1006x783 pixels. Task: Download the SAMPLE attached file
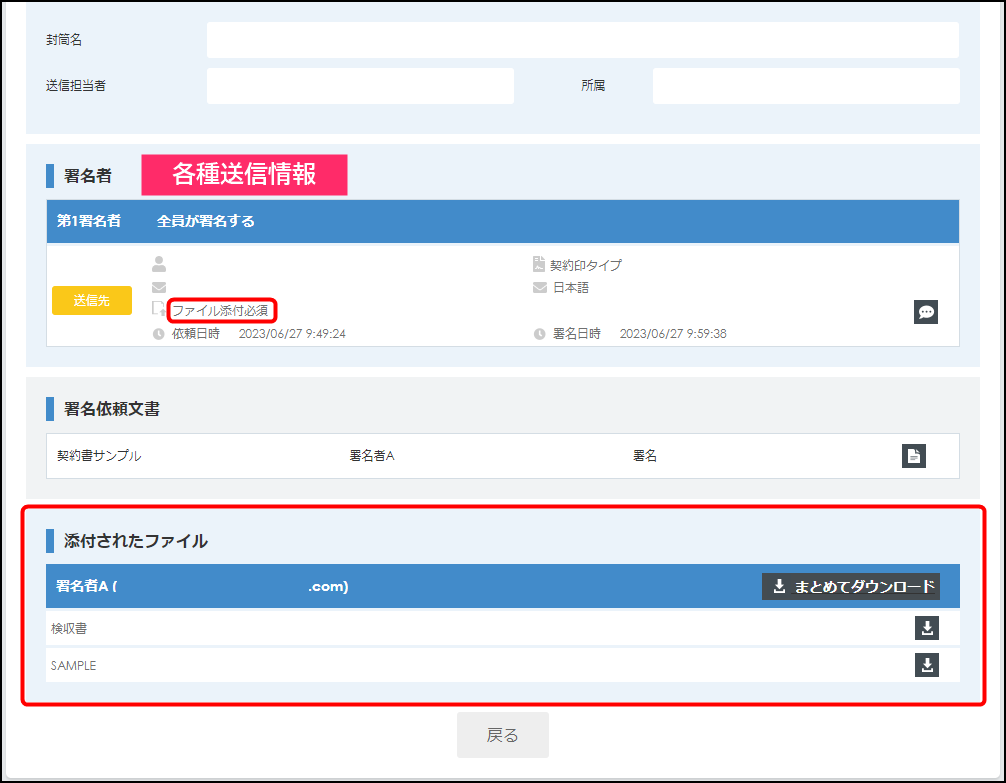(x=927, y=665)
